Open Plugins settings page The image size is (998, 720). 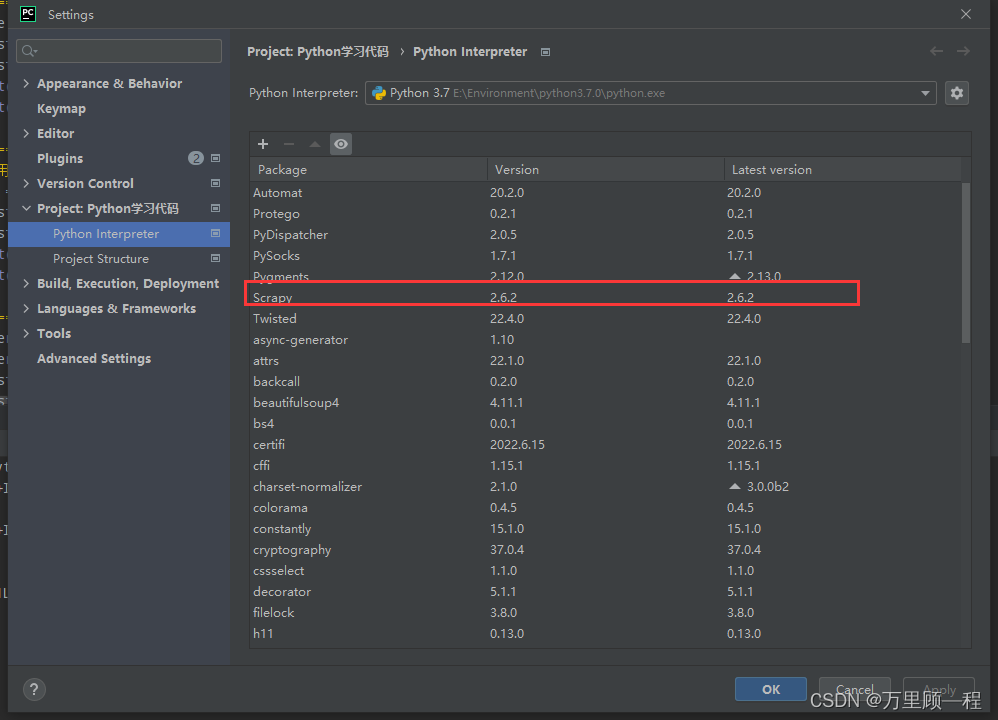pyautogui.click(x=60, y=159)
